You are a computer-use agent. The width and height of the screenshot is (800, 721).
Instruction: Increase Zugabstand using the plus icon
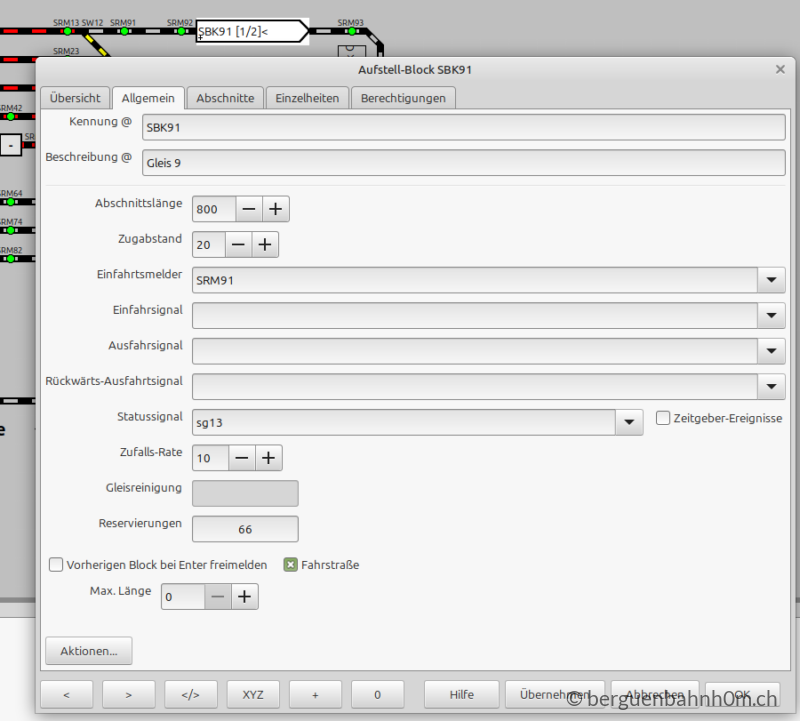(x=265, y=244)
